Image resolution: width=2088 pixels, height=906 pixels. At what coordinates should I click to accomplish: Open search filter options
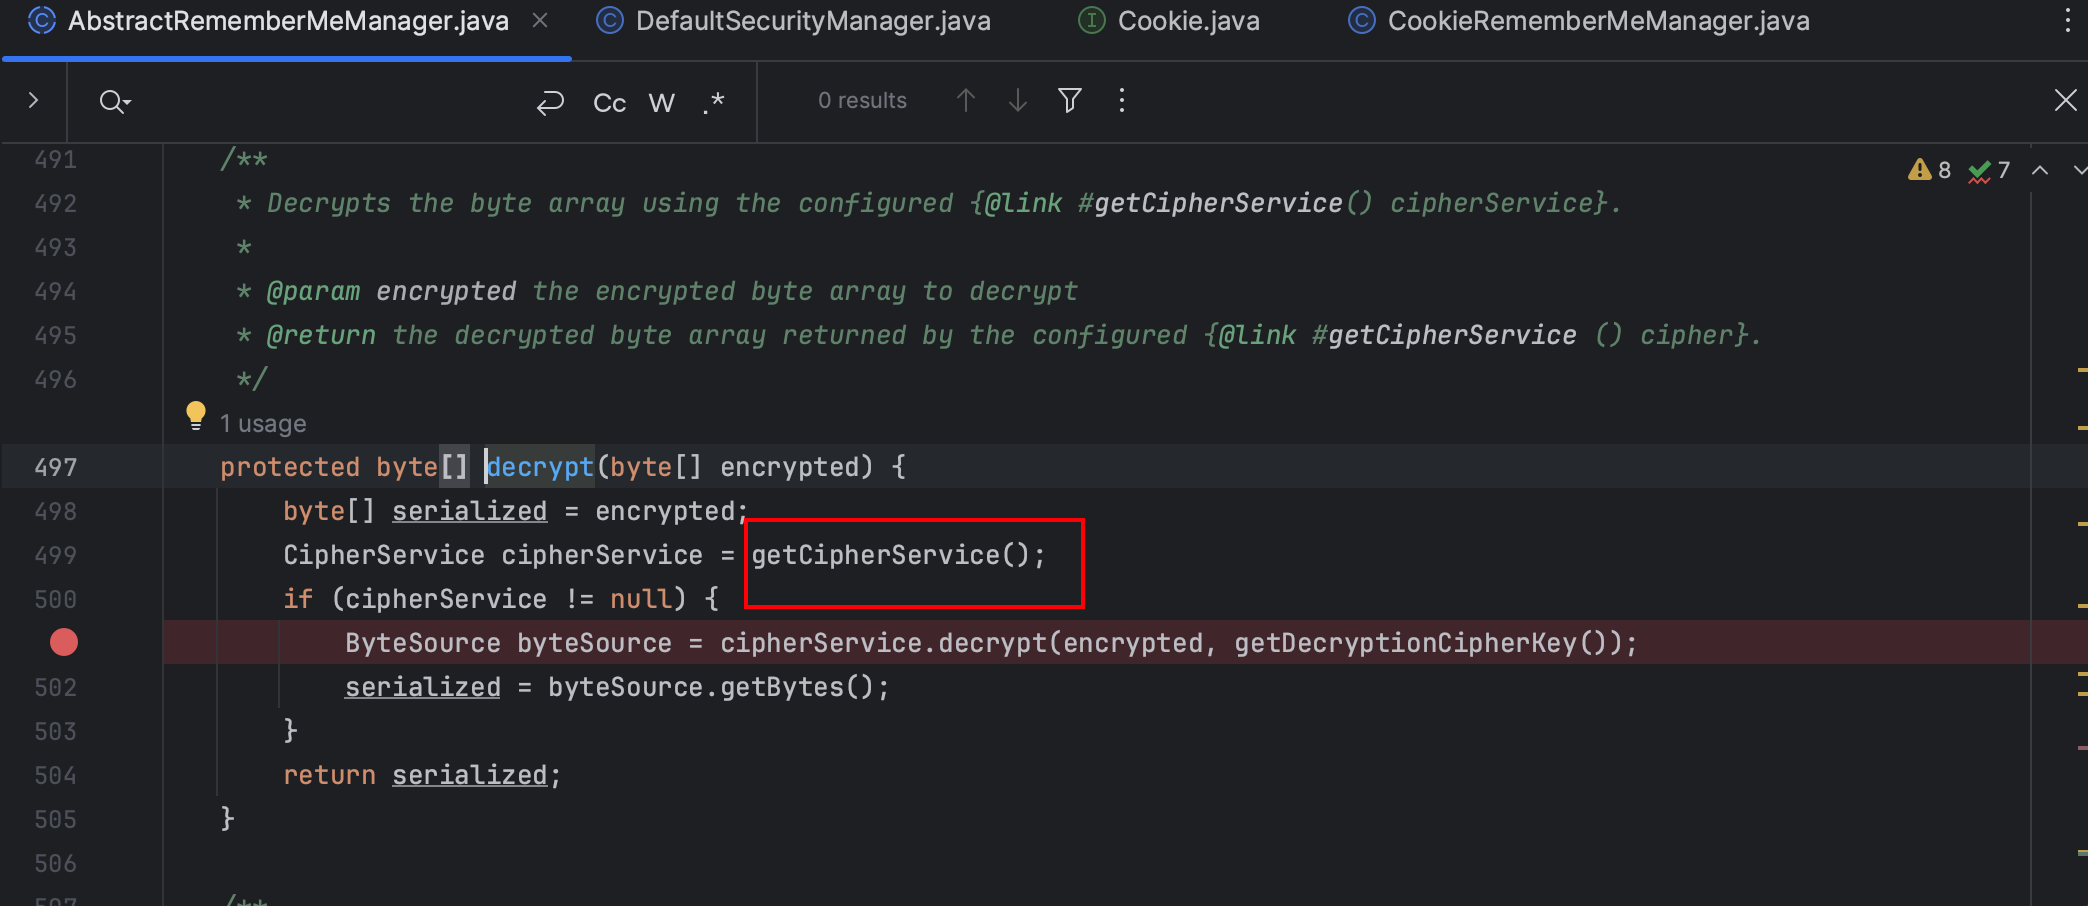click(x=1070, y=100)
